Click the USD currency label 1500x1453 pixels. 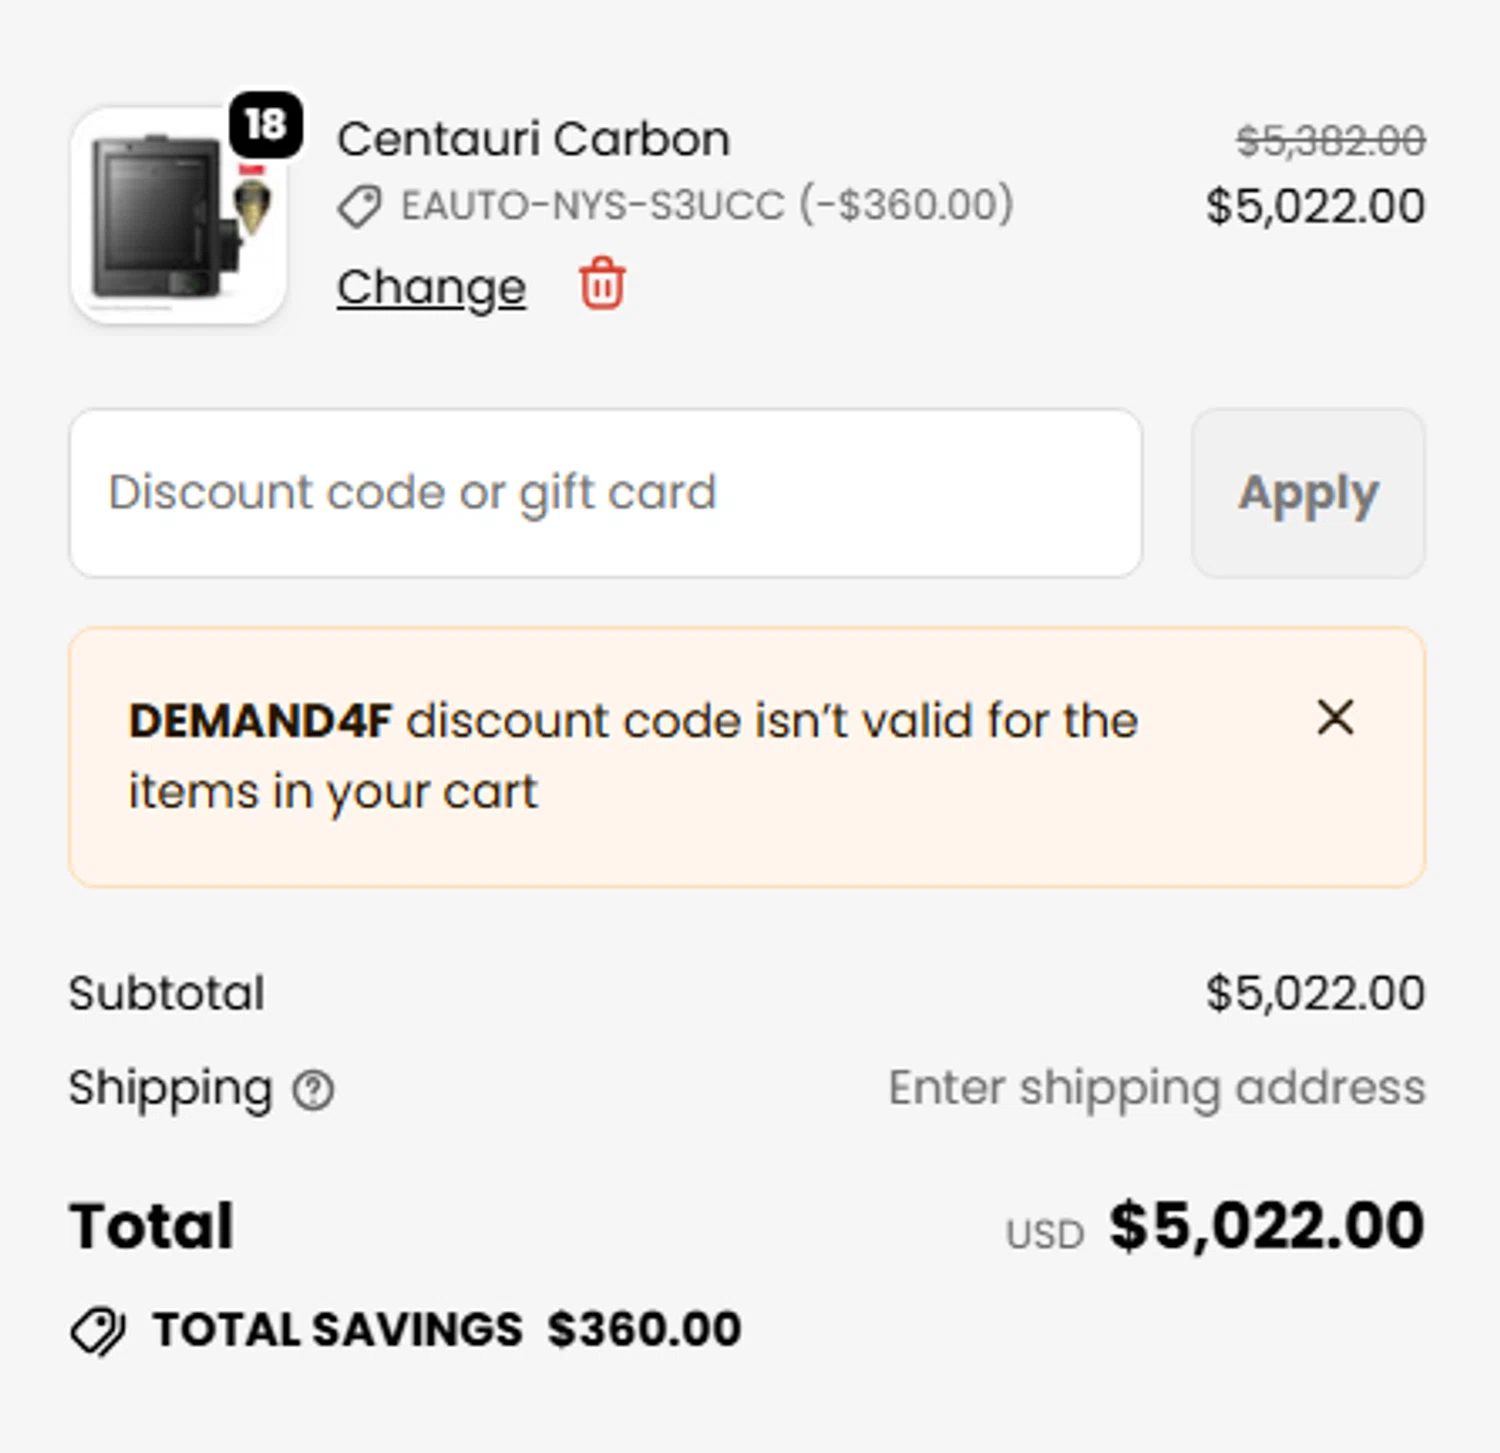[1044, 1235]
